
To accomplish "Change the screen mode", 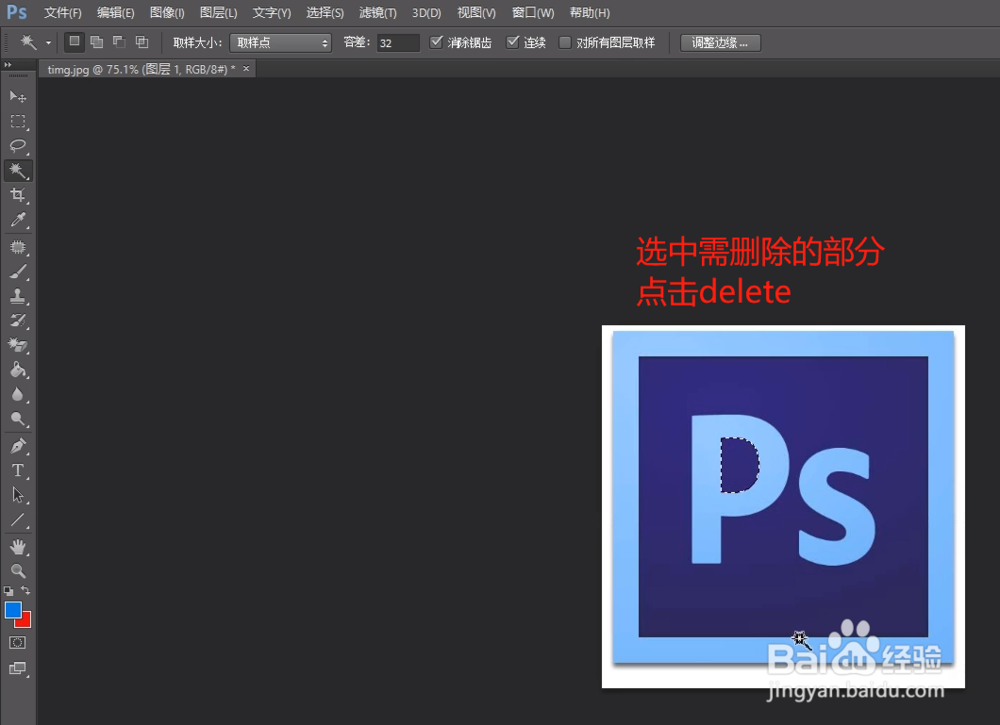I will [17, 668].
